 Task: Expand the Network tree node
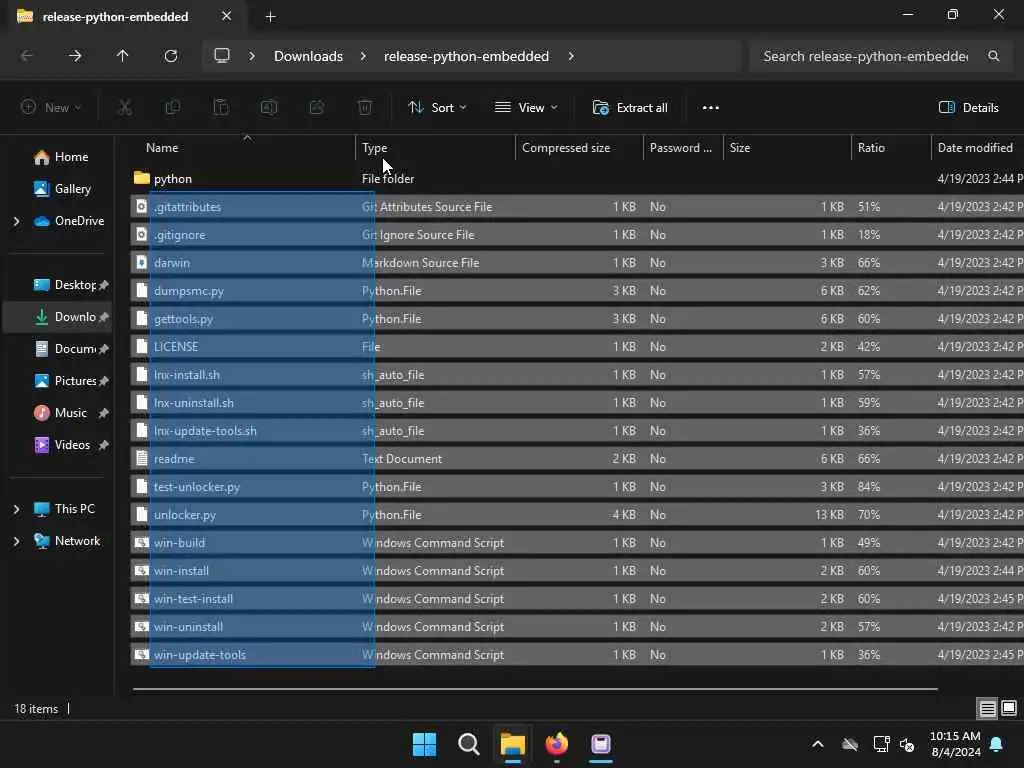click(x=16, y=541)
